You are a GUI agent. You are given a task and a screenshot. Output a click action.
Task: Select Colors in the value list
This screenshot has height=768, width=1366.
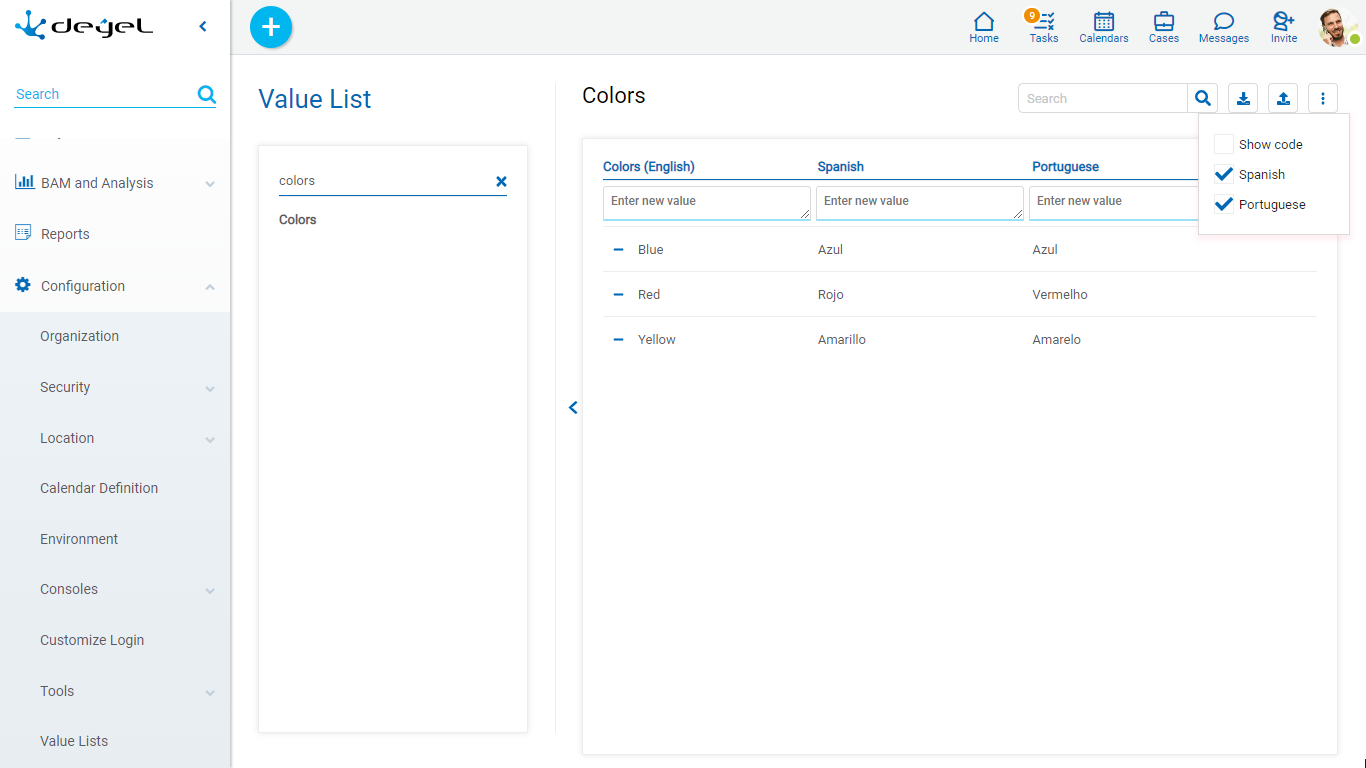(x=298, y=220)
